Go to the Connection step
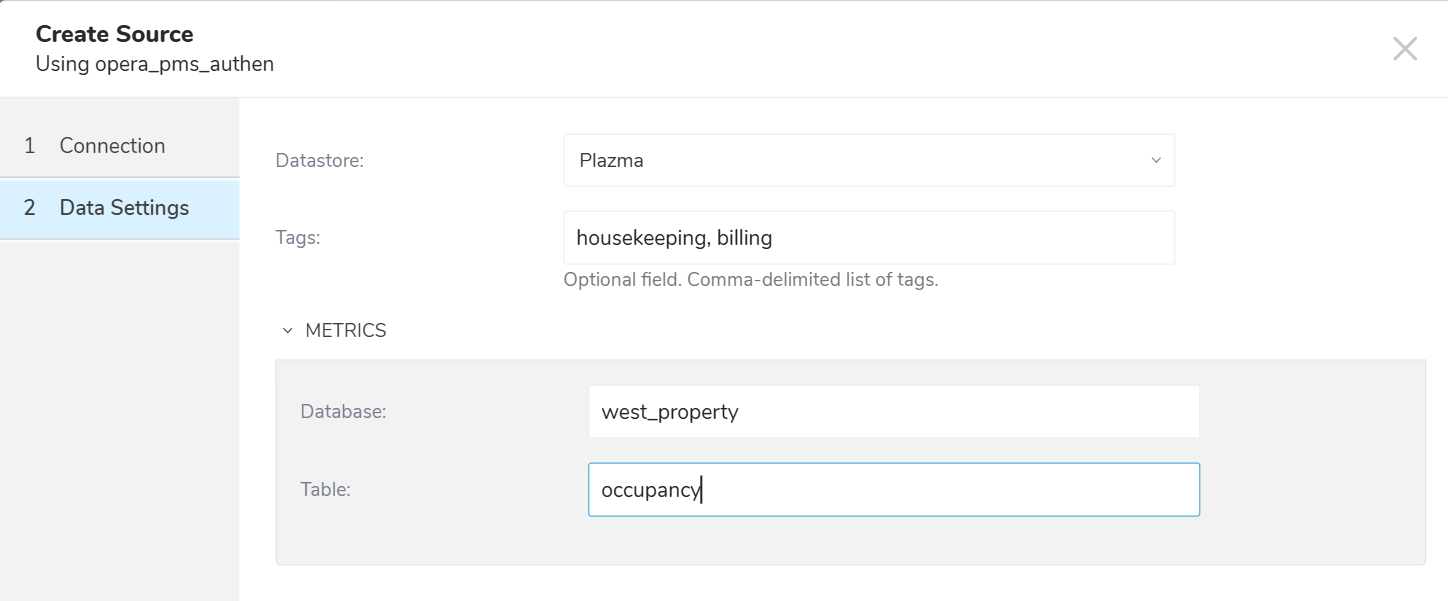This screenshot has width=1448, height=601. click(x=112, y=146)
